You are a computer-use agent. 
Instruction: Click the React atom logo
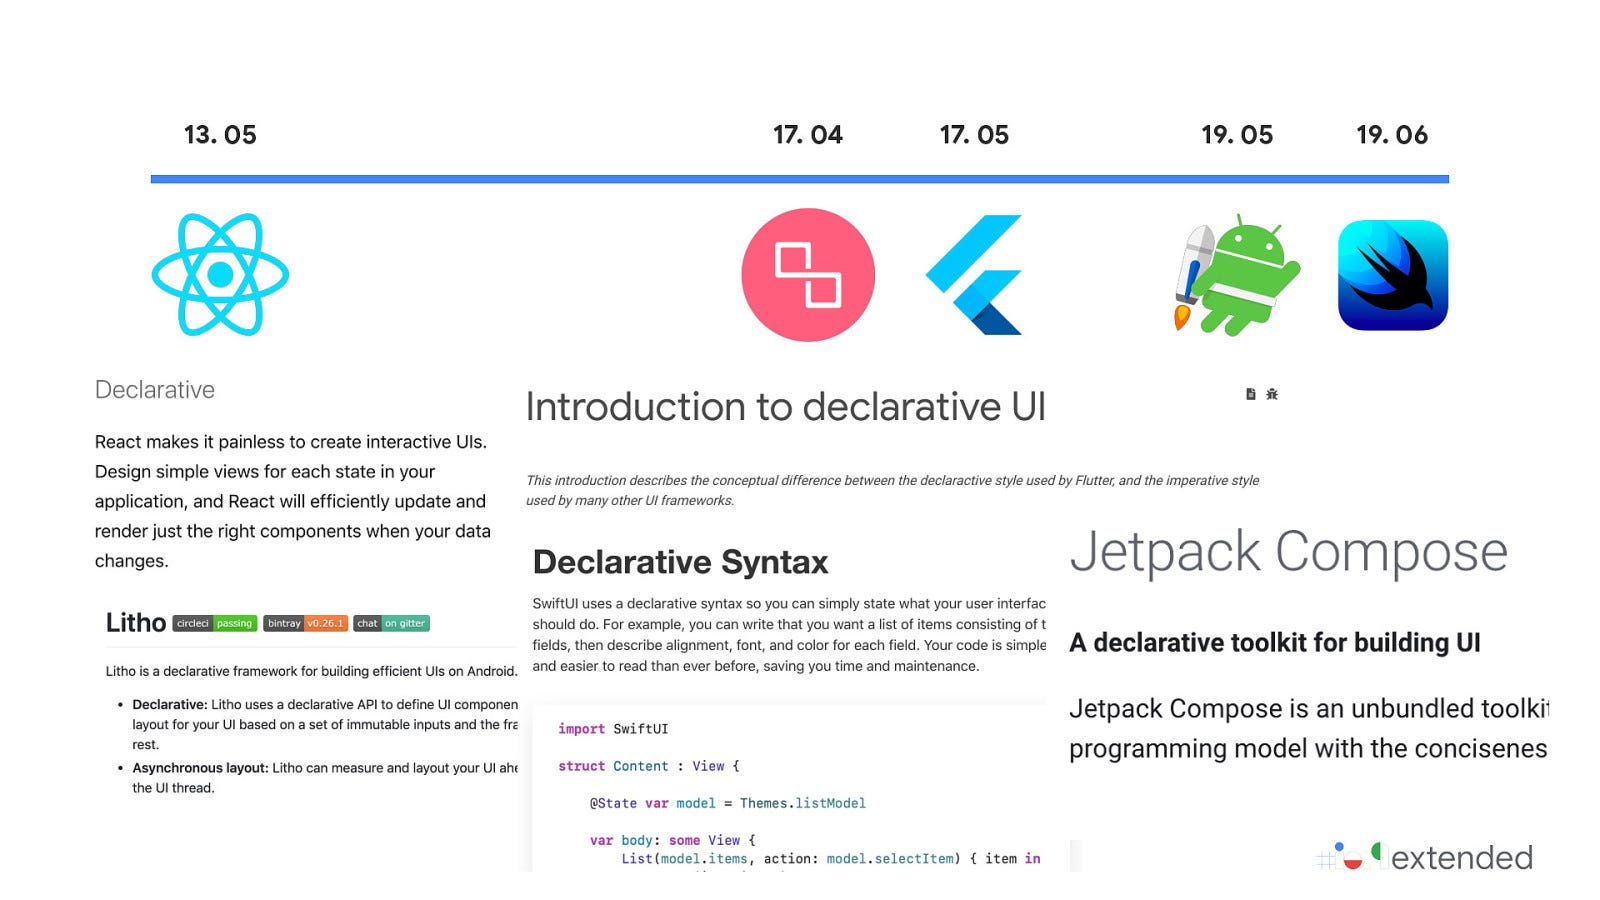220,274
